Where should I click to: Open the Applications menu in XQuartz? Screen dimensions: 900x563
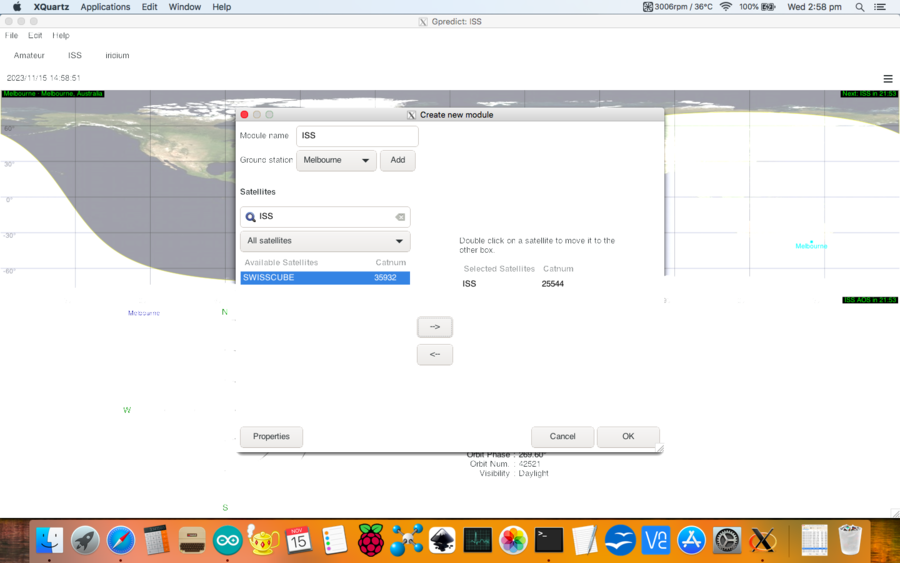click(x=105, y=7)
